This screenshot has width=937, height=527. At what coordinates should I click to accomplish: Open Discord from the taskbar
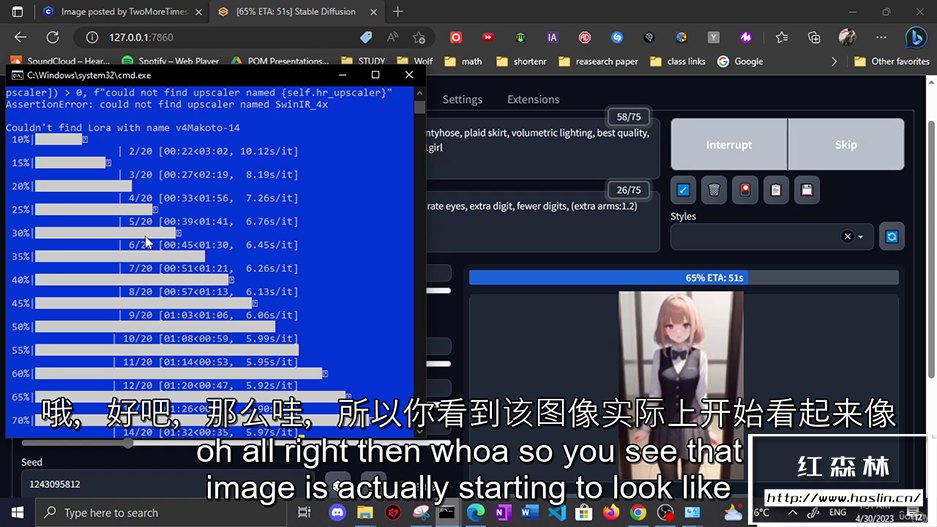[x=337, y=513]
